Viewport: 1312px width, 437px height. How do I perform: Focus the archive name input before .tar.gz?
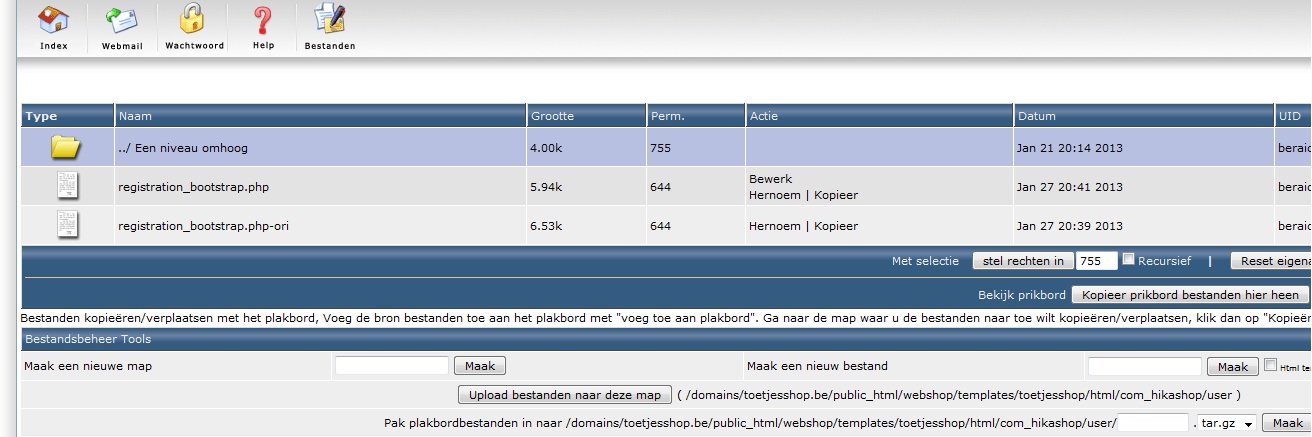point(1153,423)
